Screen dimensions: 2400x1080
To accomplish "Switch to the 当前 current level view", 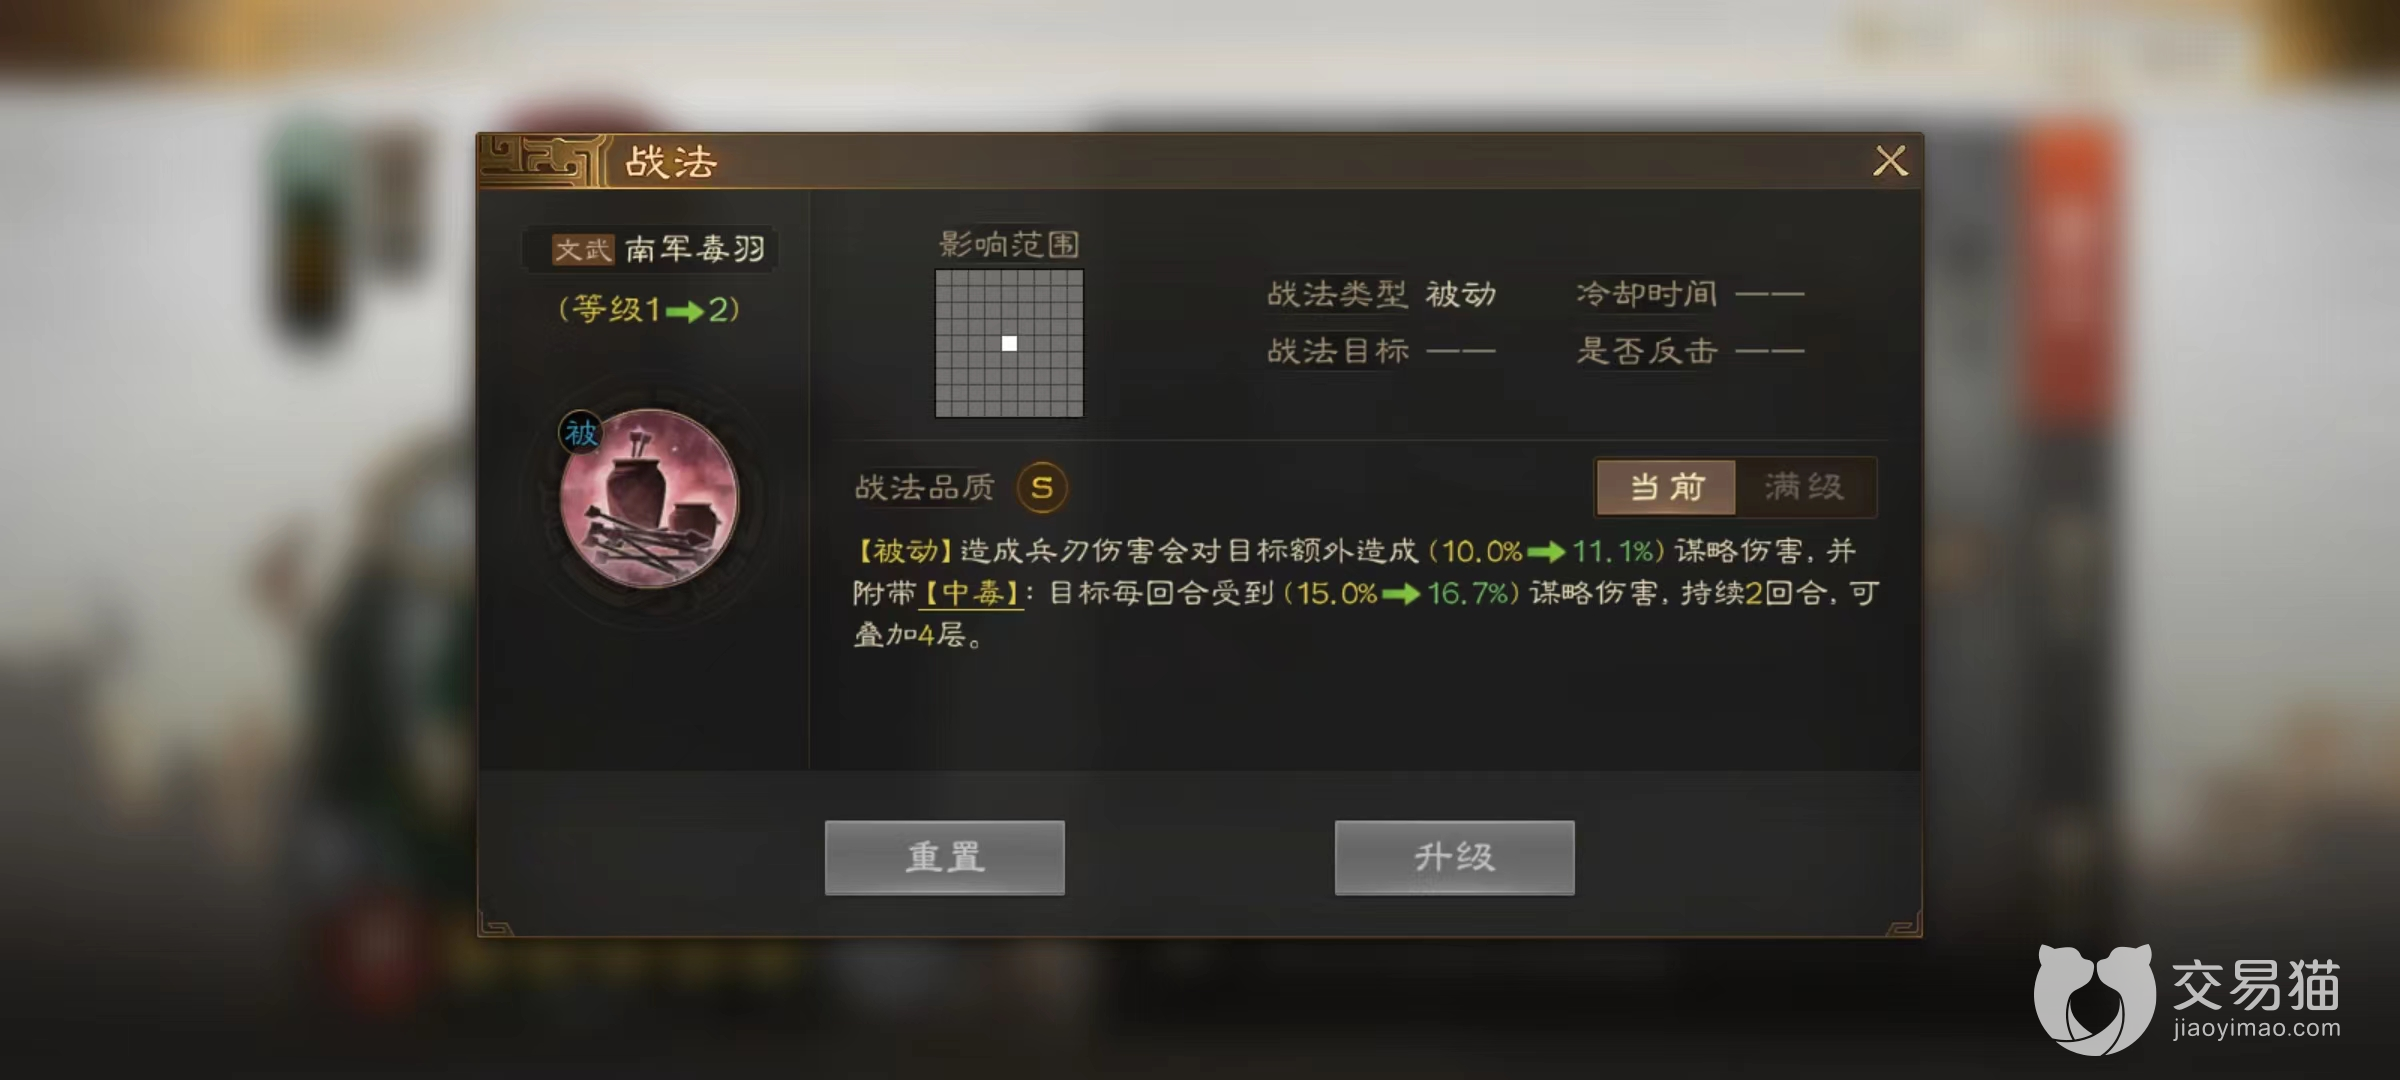I will [x=1667, y=487].
